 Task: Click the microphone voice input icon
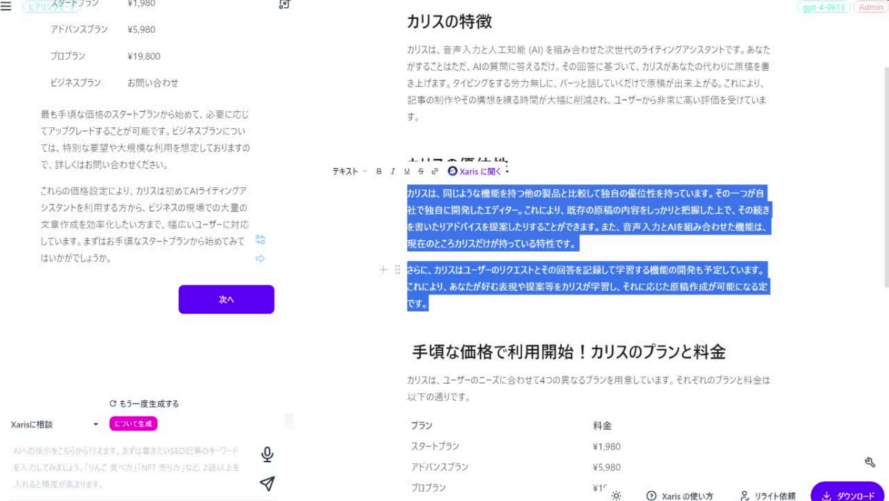pyautogui.click(x=267, y=454)
